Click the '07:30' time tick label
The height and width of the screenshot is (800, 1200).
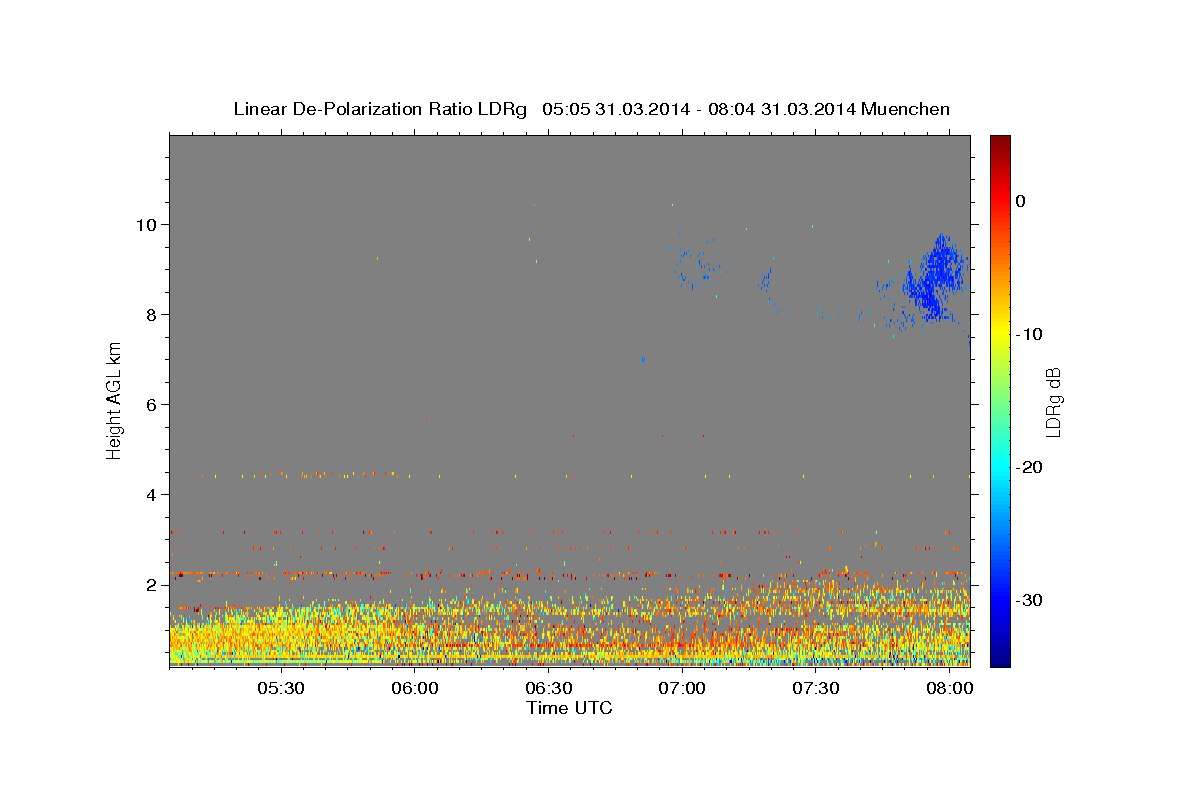tap(816, 689)
